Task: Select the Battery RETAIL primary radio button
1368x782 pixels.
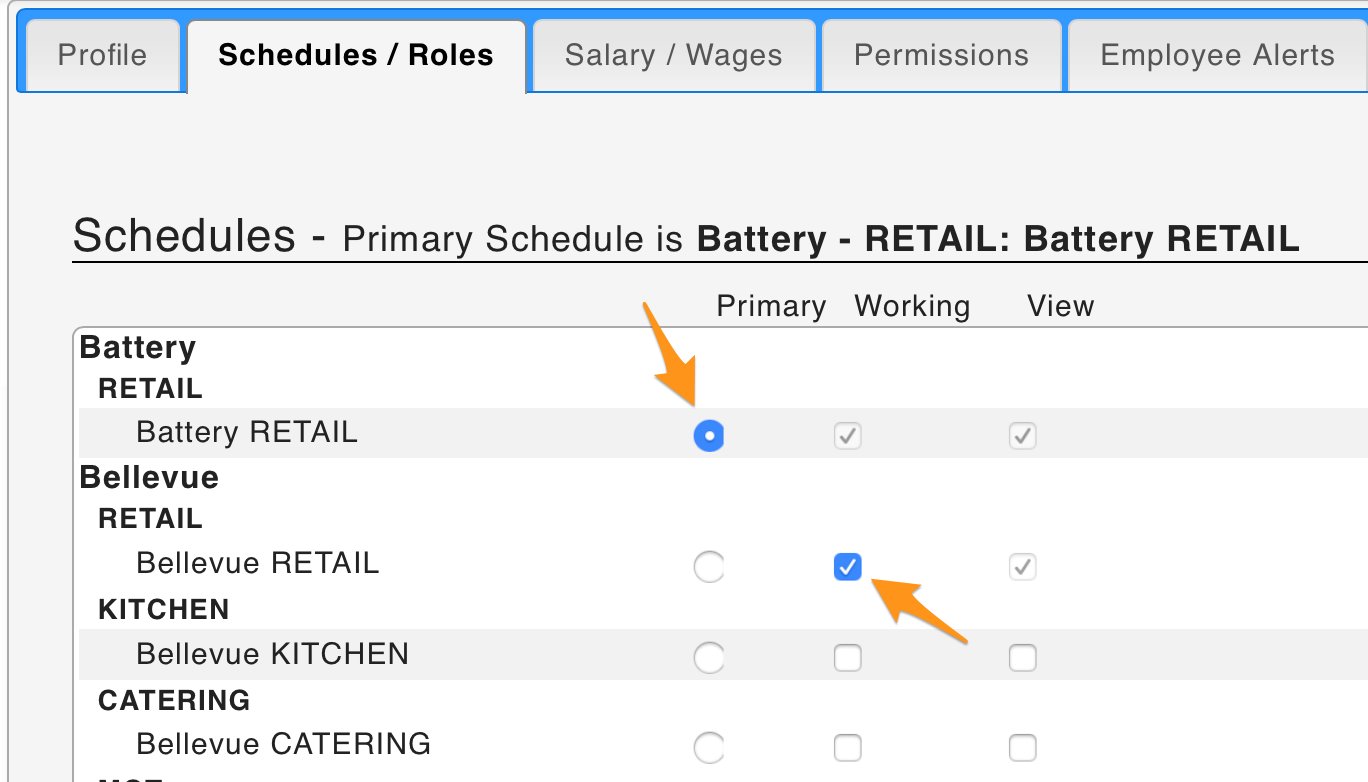Action: [709, 436]
